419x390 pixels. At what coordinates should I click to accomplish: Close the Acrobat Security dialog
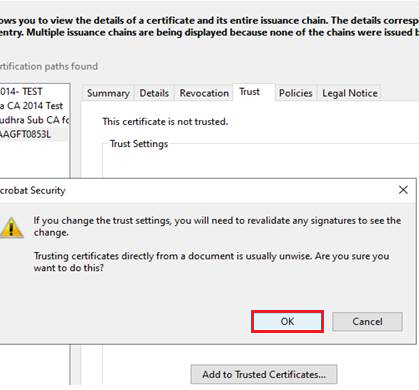point(403,190)
